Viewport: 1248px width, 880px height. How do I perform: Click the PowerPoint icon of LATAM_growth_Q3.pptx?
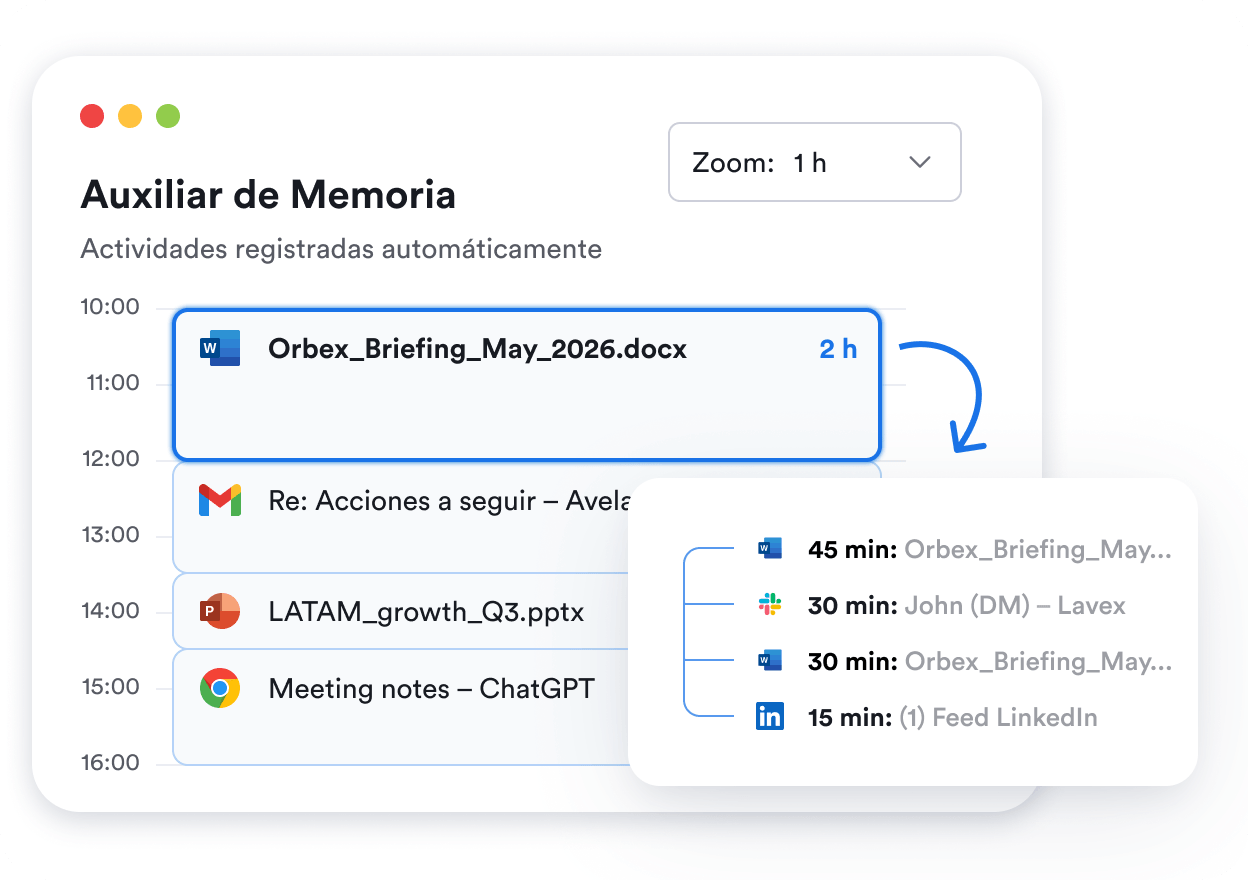(x=220, y=611)
